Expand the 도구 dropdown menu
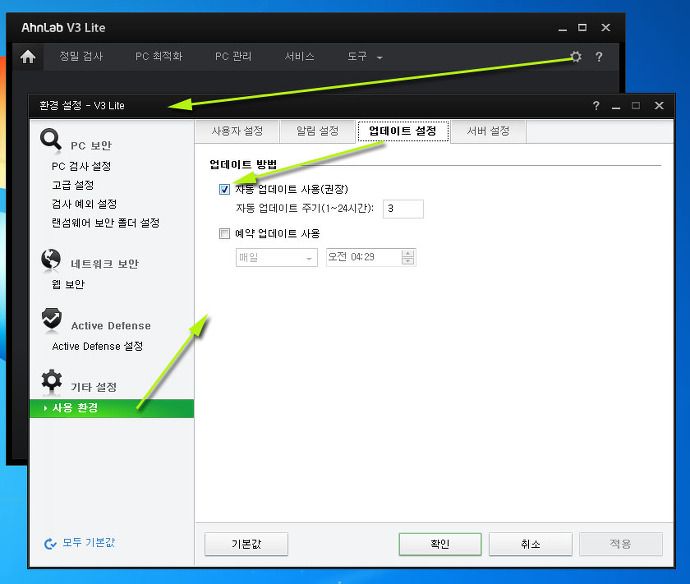This screenshot has width=690, height=584. pos(364,56)
